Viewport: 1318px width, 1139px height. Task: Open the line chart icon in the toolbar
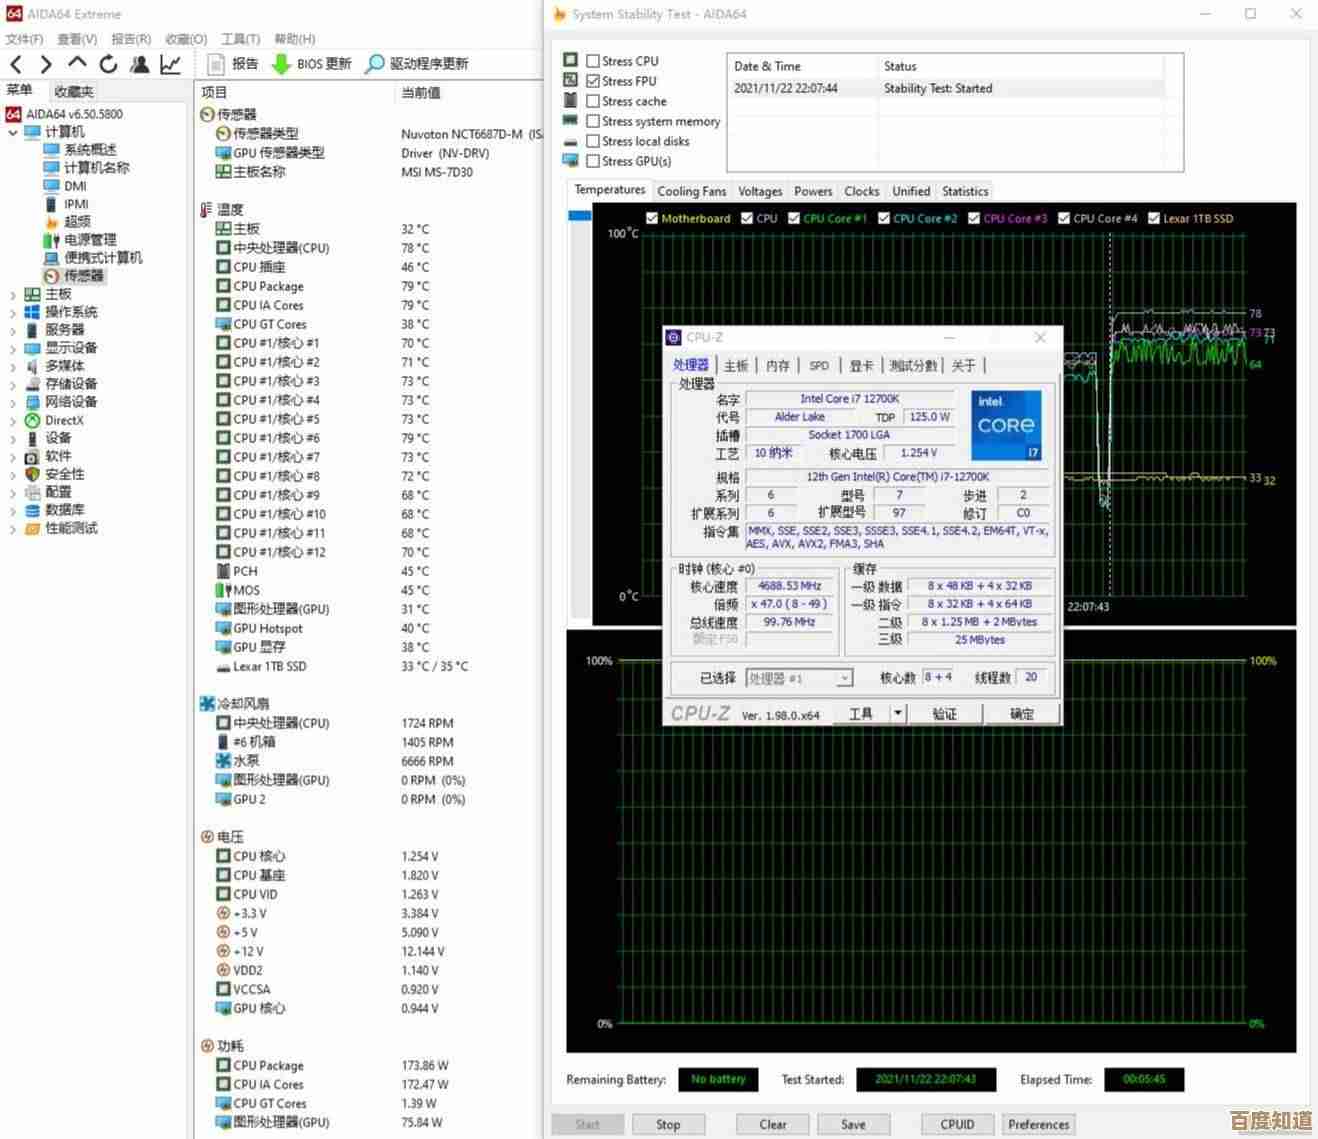pyautogui.click(x=171, y=63)
